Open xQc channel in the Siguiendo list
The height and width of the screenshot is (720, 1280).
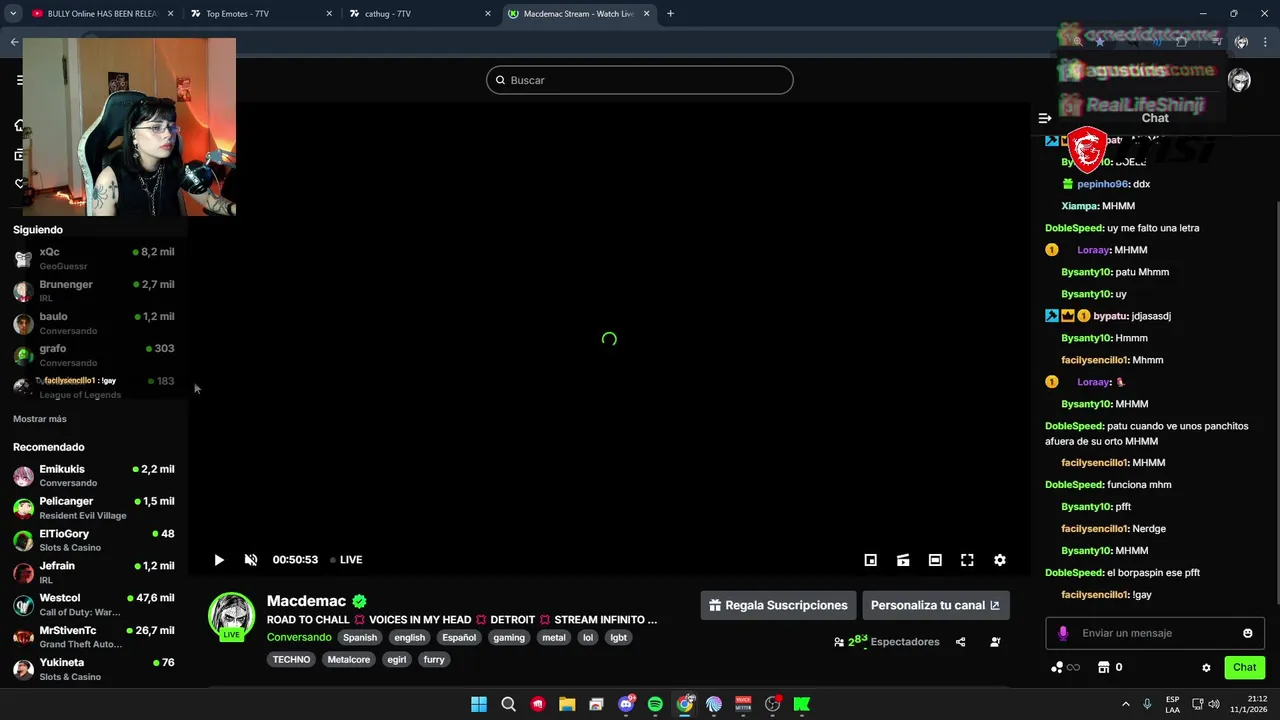[x=94, y=258]
